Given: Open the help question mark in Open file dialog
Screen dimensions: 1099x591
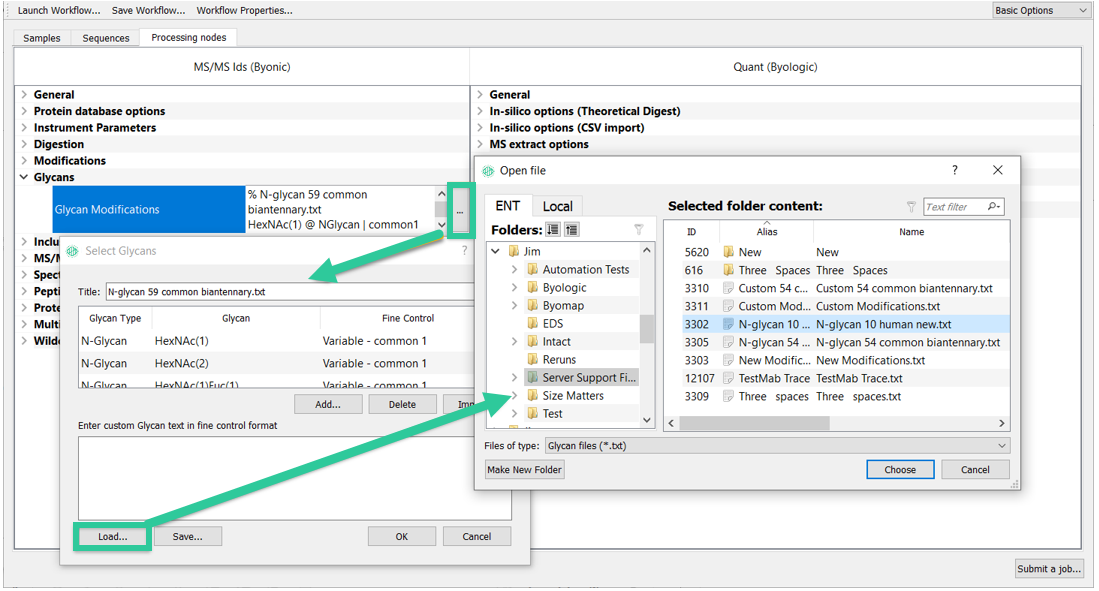Looking at the screenshot, I should point(955,170).
